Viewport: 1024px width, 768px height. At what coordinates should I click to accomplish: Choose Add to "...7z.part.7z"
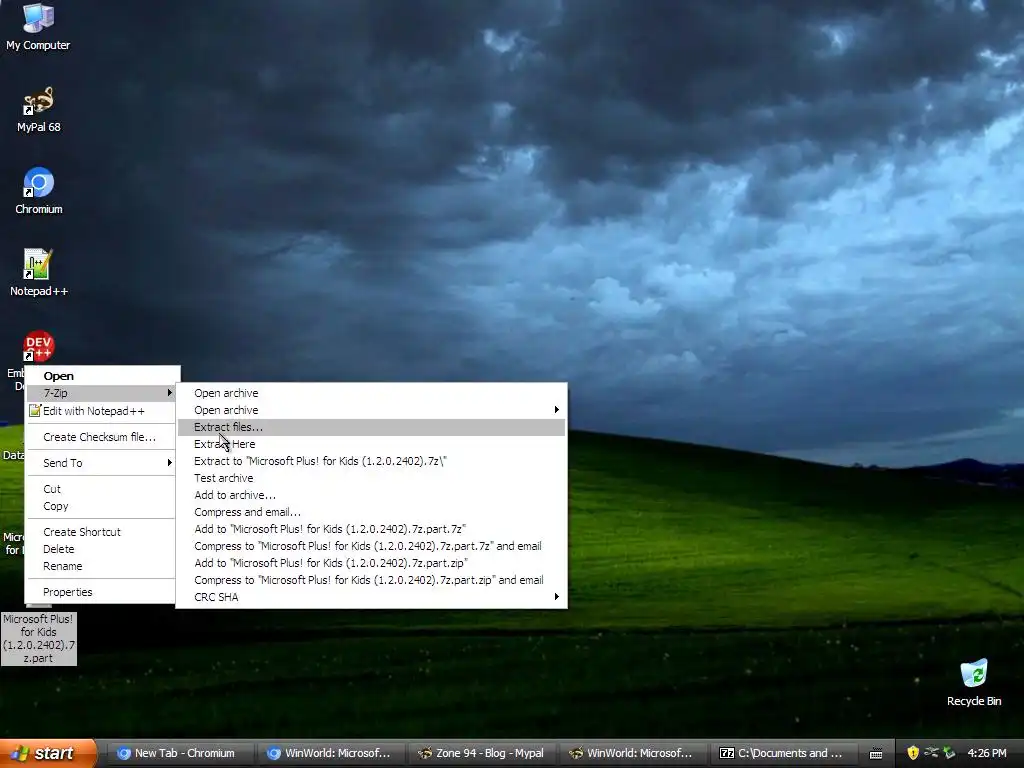coord(371,528)
